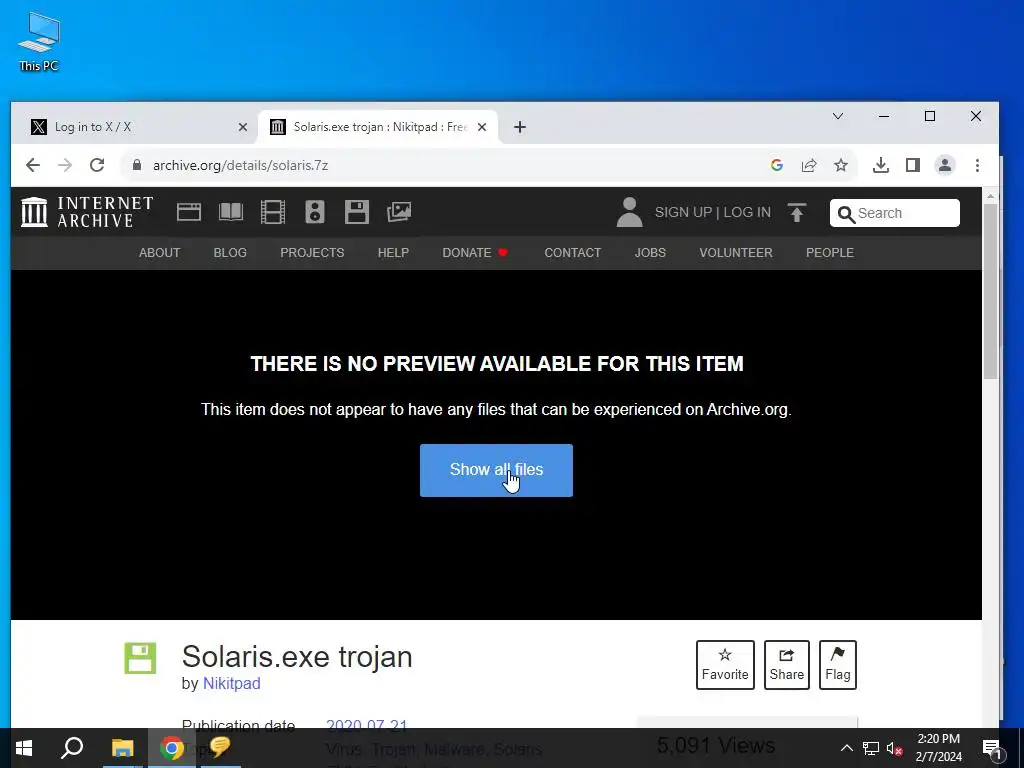The width and height of the screenshot is (1024, 768).
Task: Close the Solaris.exe trojan tab
Action: 482,127
